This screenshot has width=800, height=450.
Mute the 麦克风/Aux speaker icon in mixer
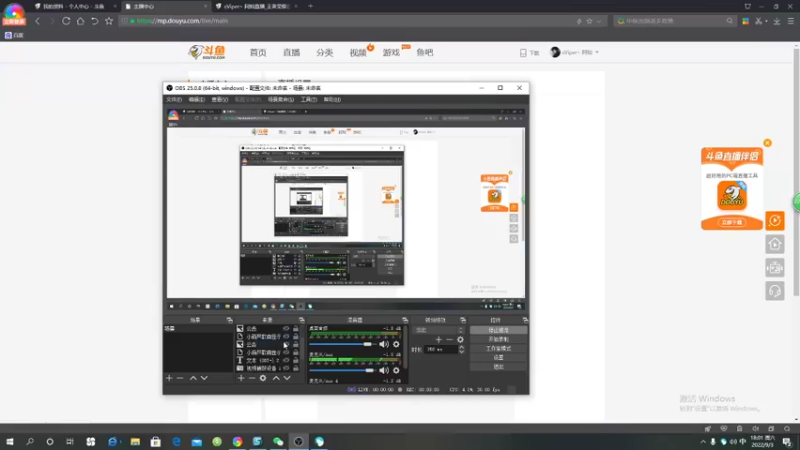click(x=384, y=370)
